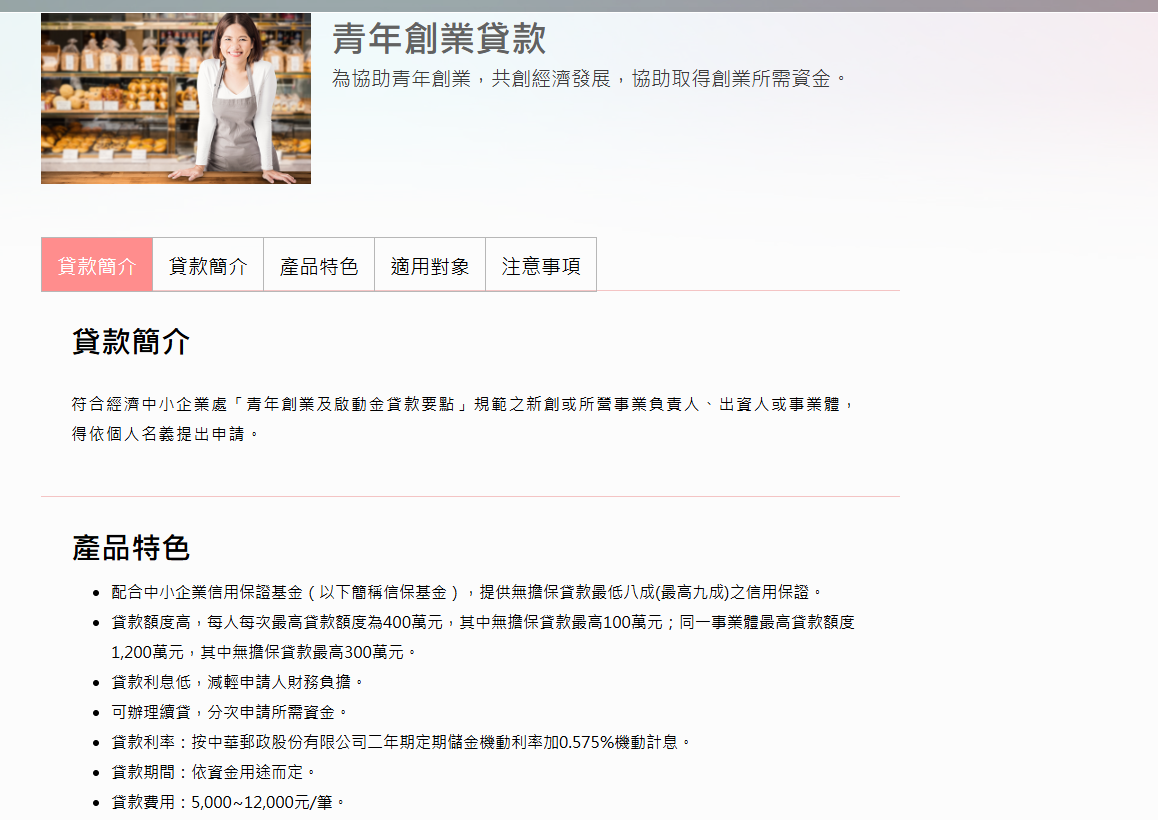The image size is (1158, 820).
Task: Switch to the 產品特色 tab
Action: click(x=319, y=264)
